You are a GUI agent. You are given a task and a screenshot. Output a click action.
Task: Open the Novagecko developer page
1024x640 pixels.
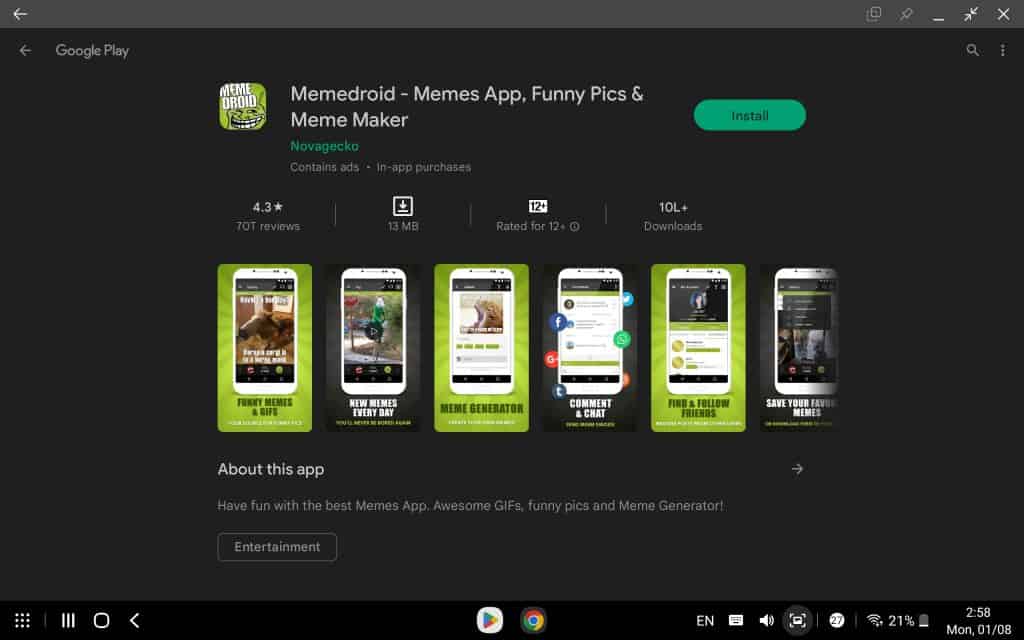[x=324, y=145]
